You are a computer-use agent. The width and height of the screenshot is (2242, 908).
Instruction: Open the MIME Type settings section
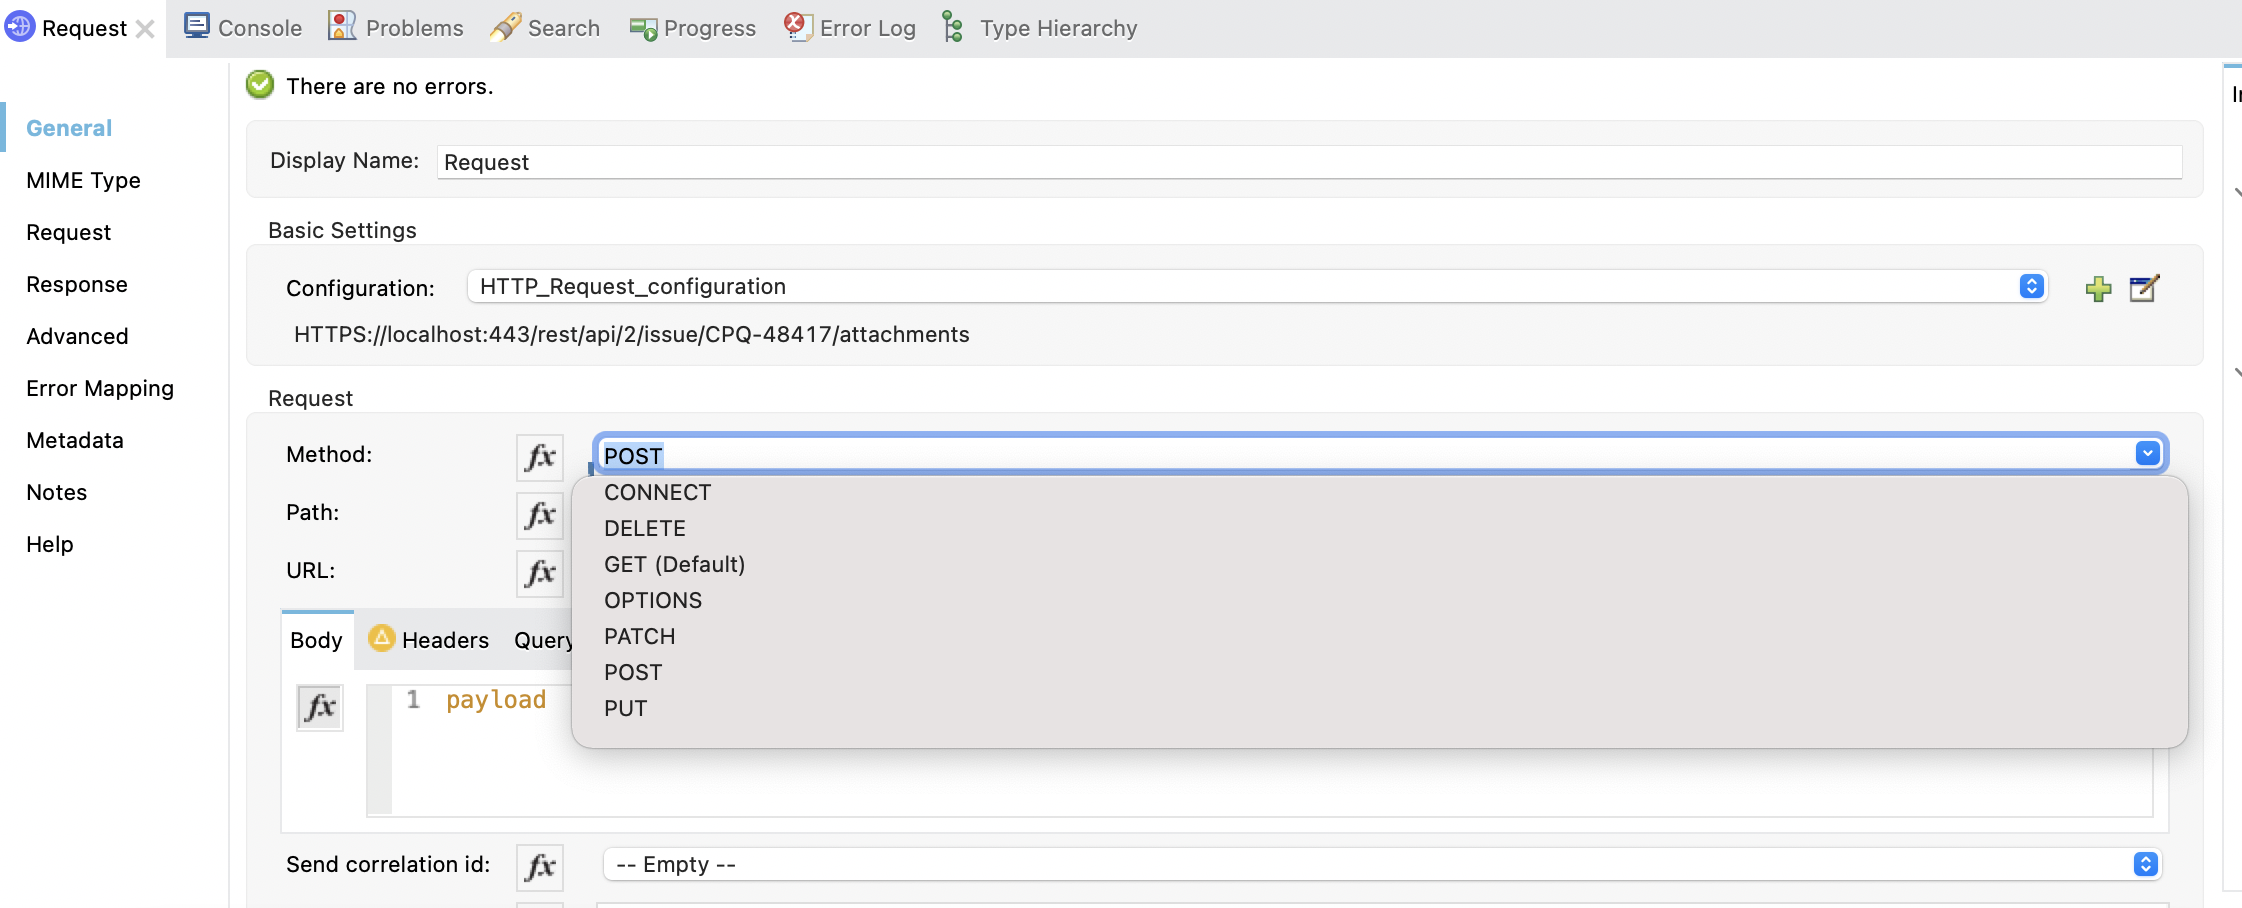[x=83, y=180]
